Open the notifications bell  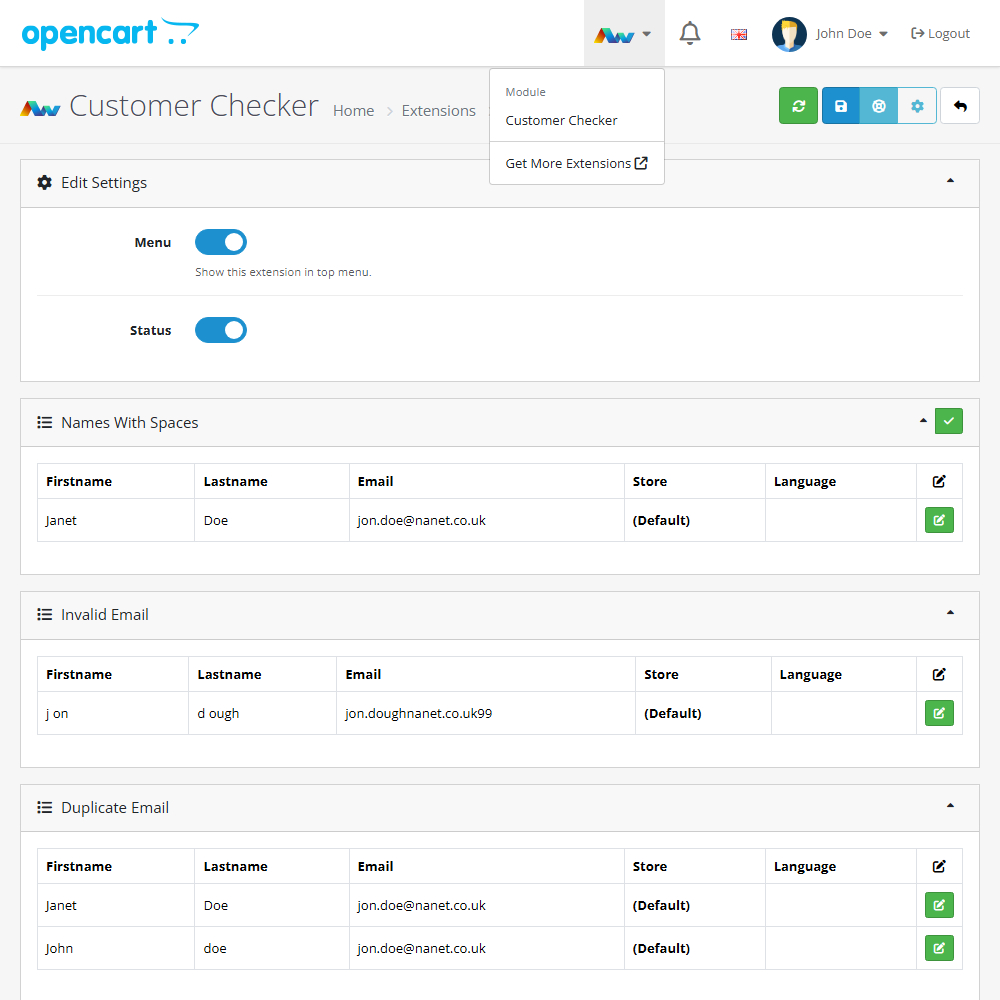[690, 34]
